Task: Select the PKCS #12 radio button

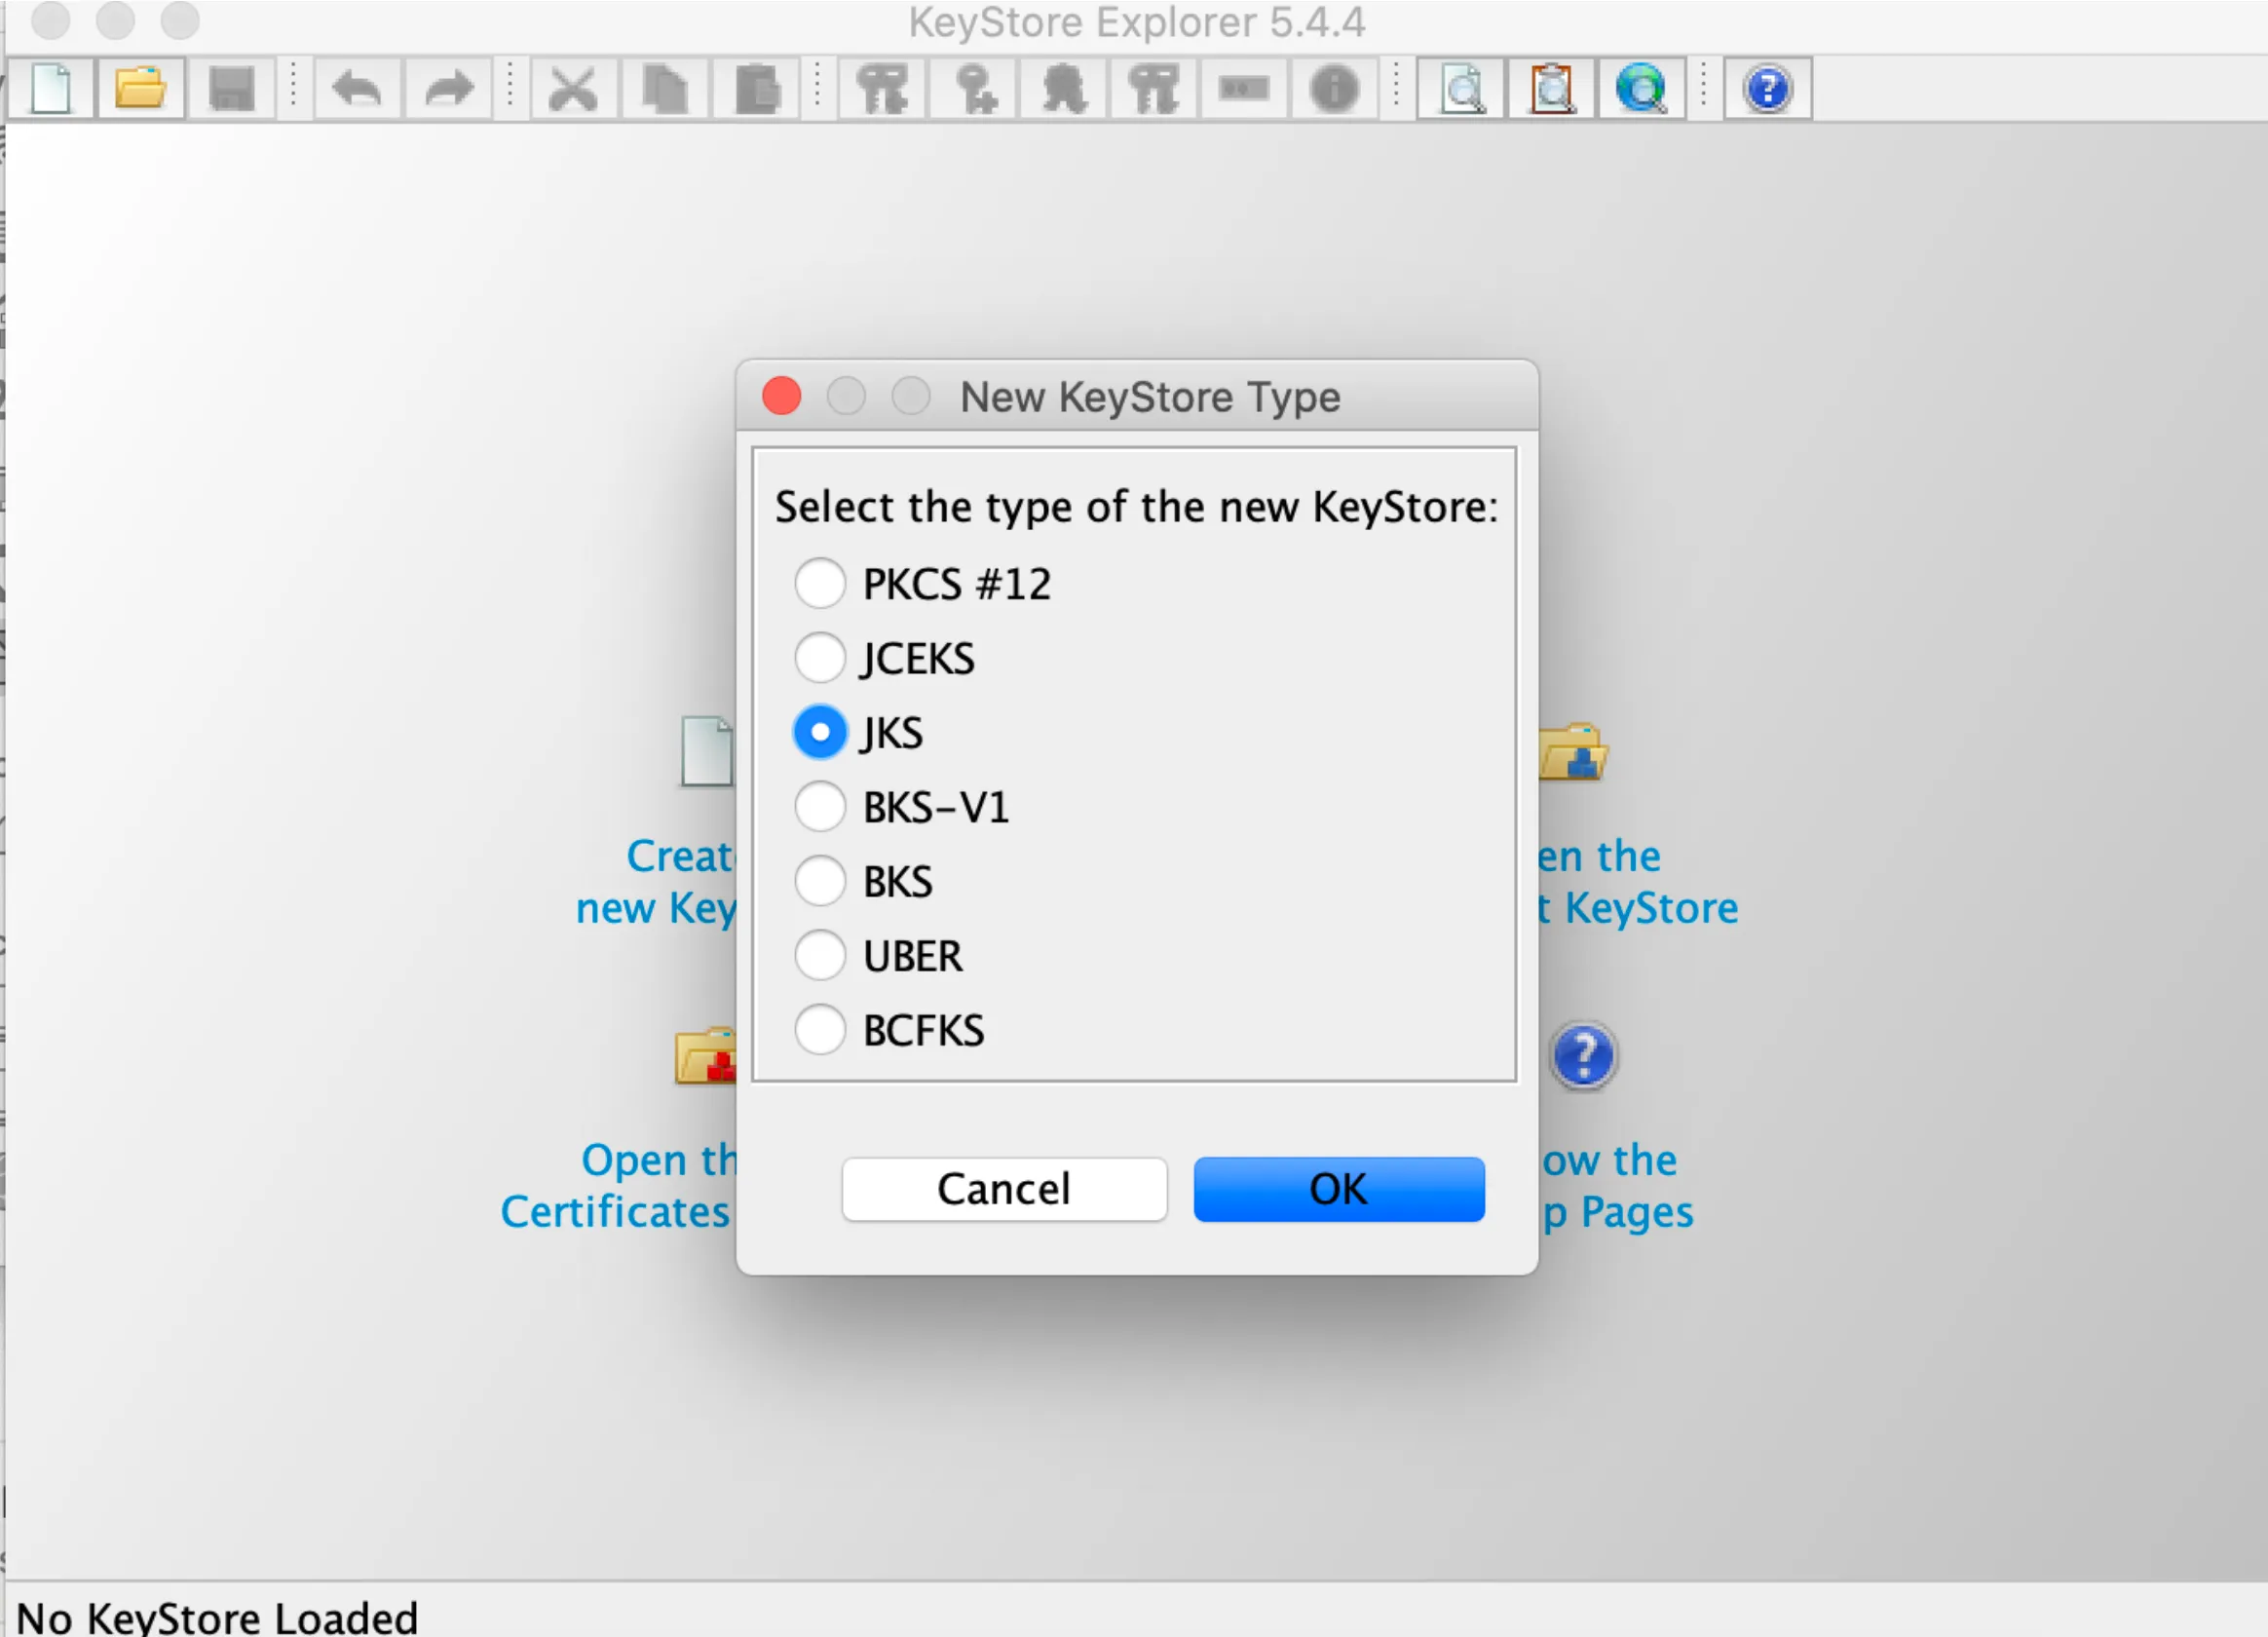Action: pos(820,583)
